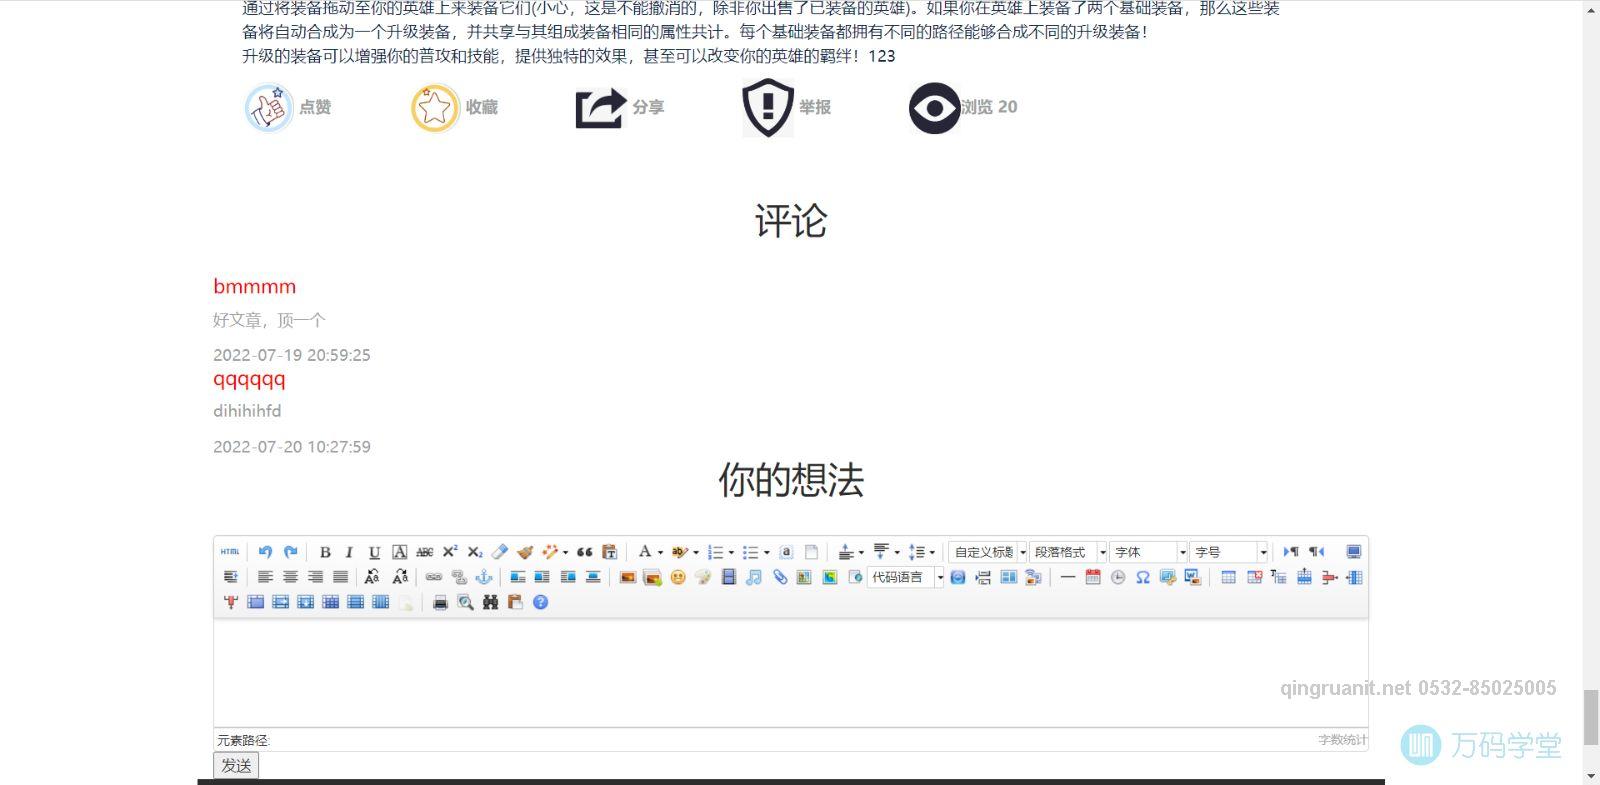Click the print icon
This screenshot has width=1600, height=785.
tap(440, 602)
